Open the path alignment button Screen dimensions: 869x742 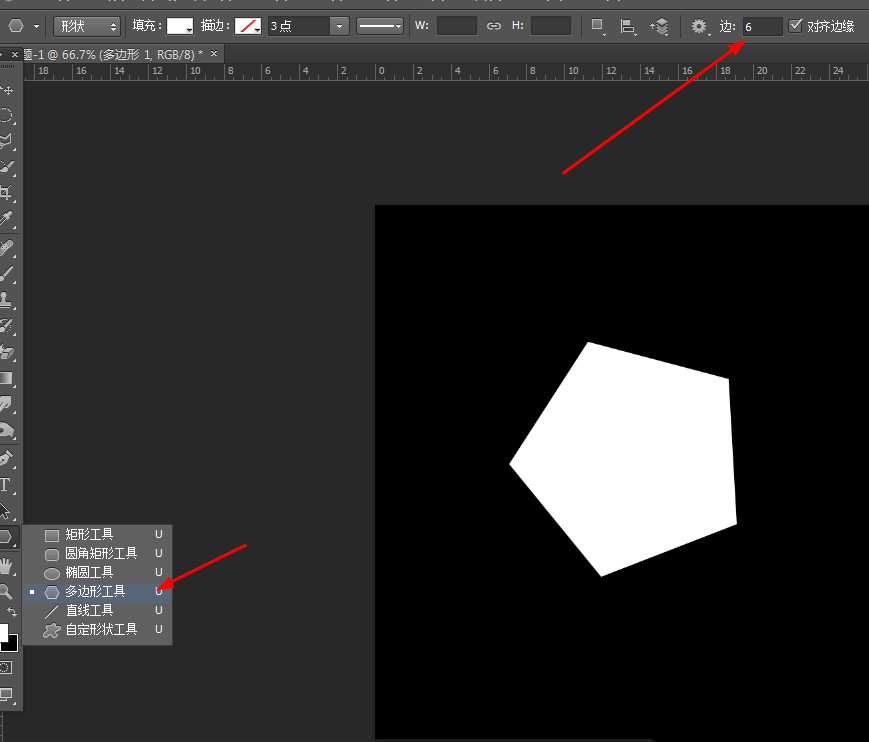(x=627, y=26)
